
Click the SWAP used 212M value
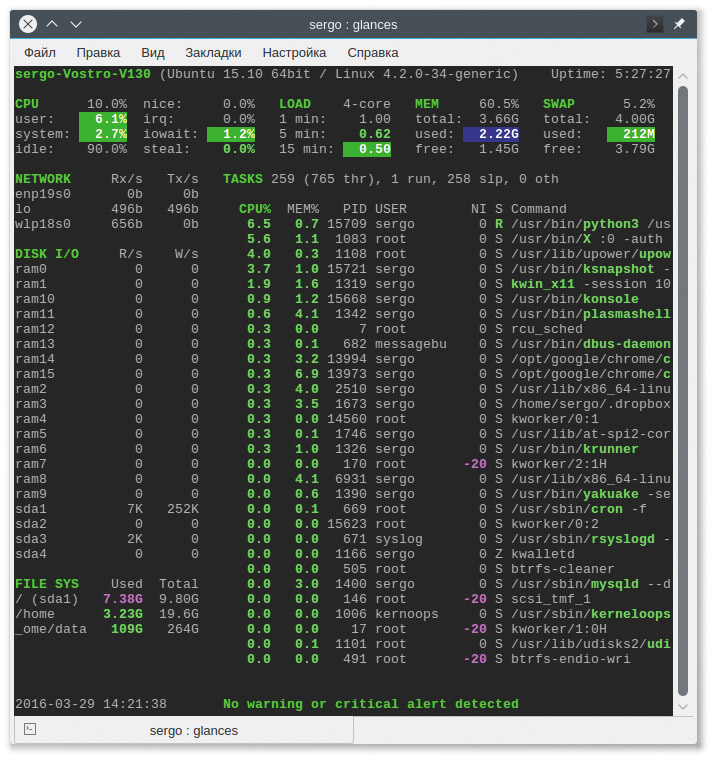(631, 134)
